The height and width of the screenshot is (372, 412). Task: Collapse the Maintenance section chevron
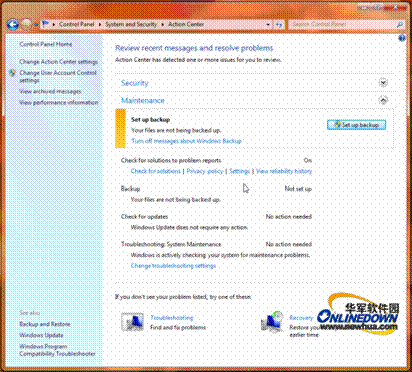click(383, 100)
